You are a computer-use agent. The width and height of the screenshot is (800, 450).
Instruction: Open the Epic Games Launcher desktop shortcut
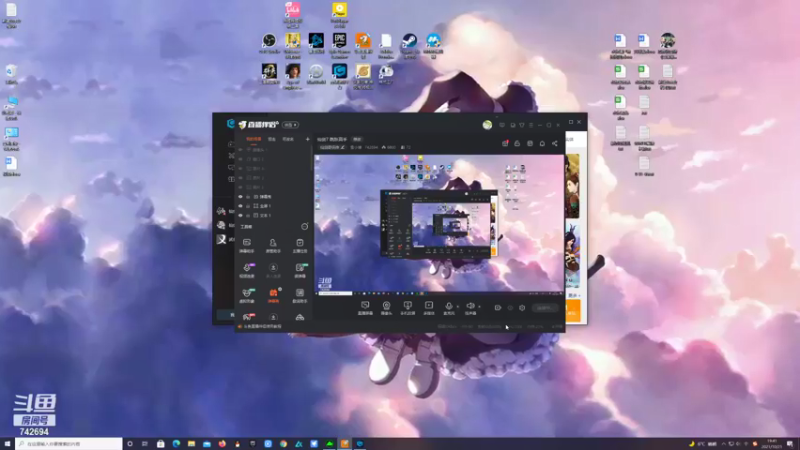tap(339, 45)
